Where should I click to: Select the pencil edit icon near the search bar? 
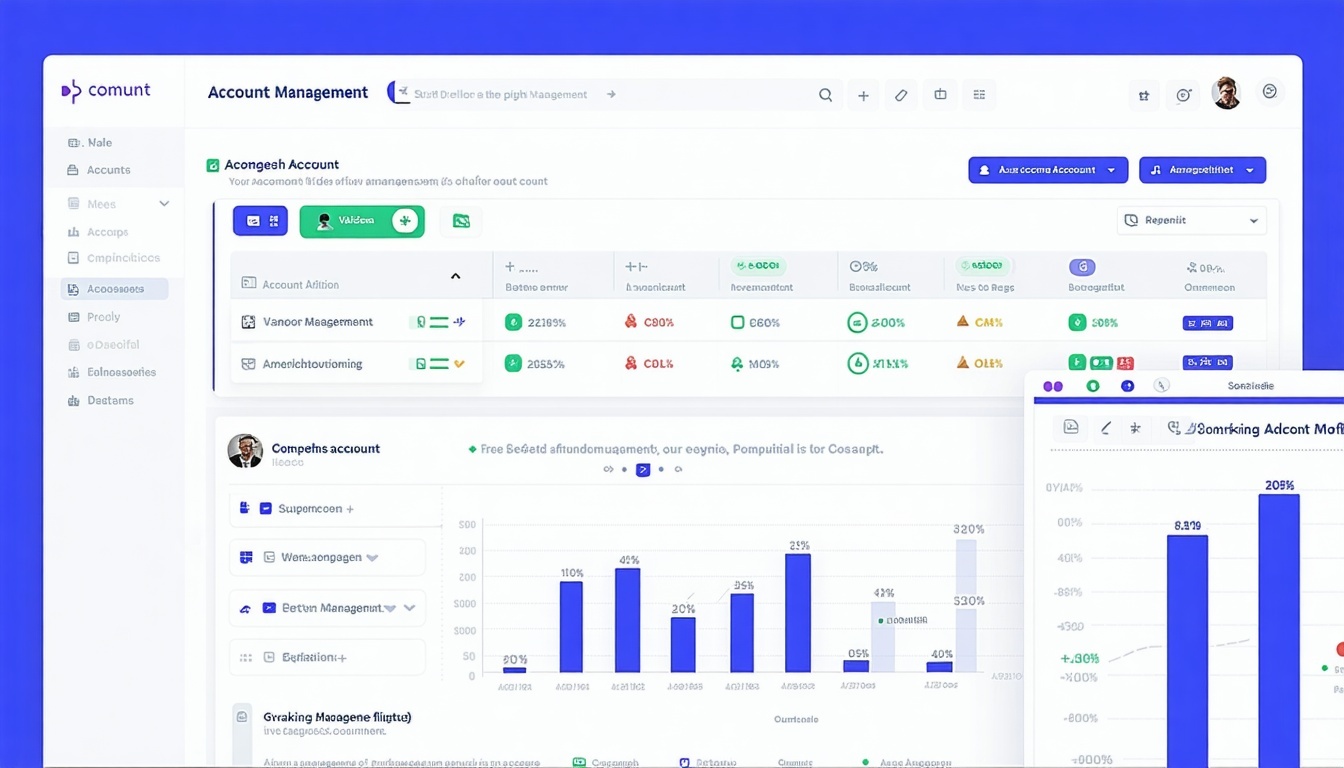click(x=901, y=94)
